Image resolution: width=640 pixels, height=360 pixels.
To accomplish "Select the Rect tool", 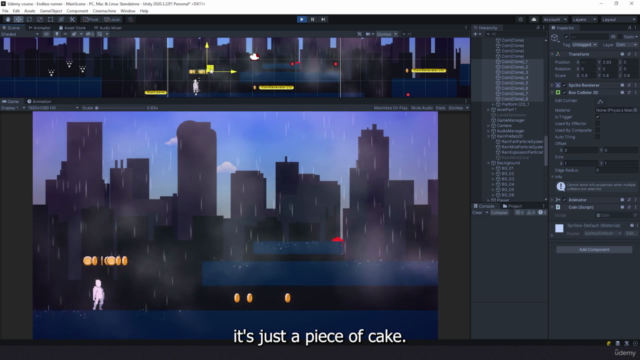I will (x=50, y=19).
